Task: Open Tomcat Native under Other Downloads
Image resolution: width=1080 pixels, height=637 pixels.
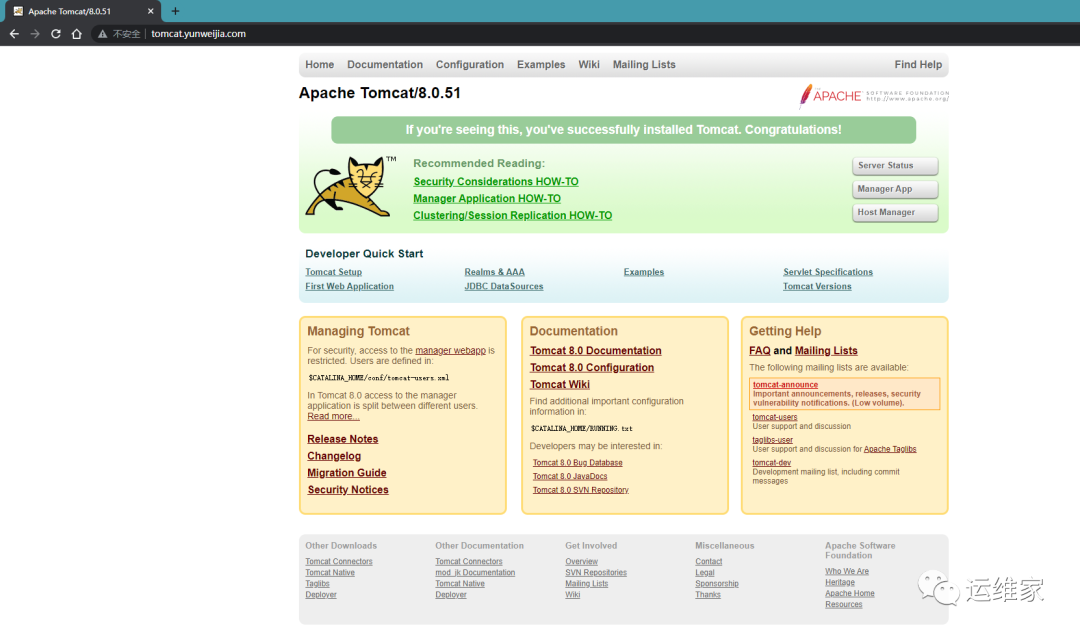Action: point(330,573)
